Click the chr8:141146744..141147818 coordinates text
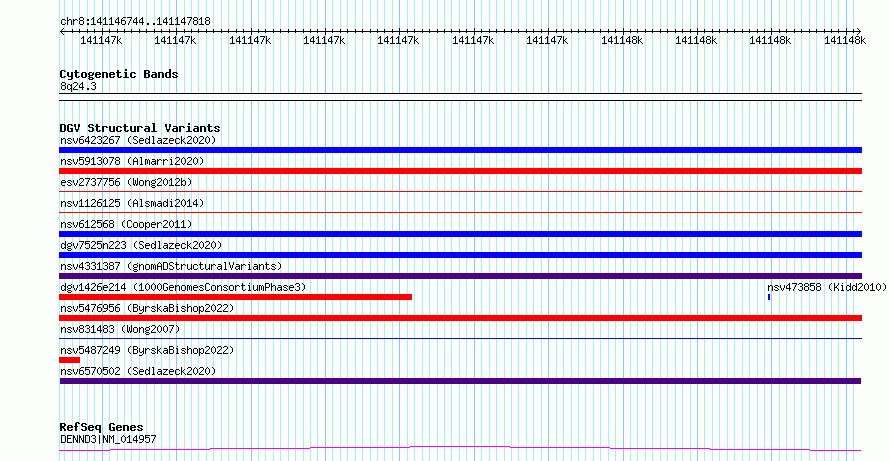 (x=135, y=22)
